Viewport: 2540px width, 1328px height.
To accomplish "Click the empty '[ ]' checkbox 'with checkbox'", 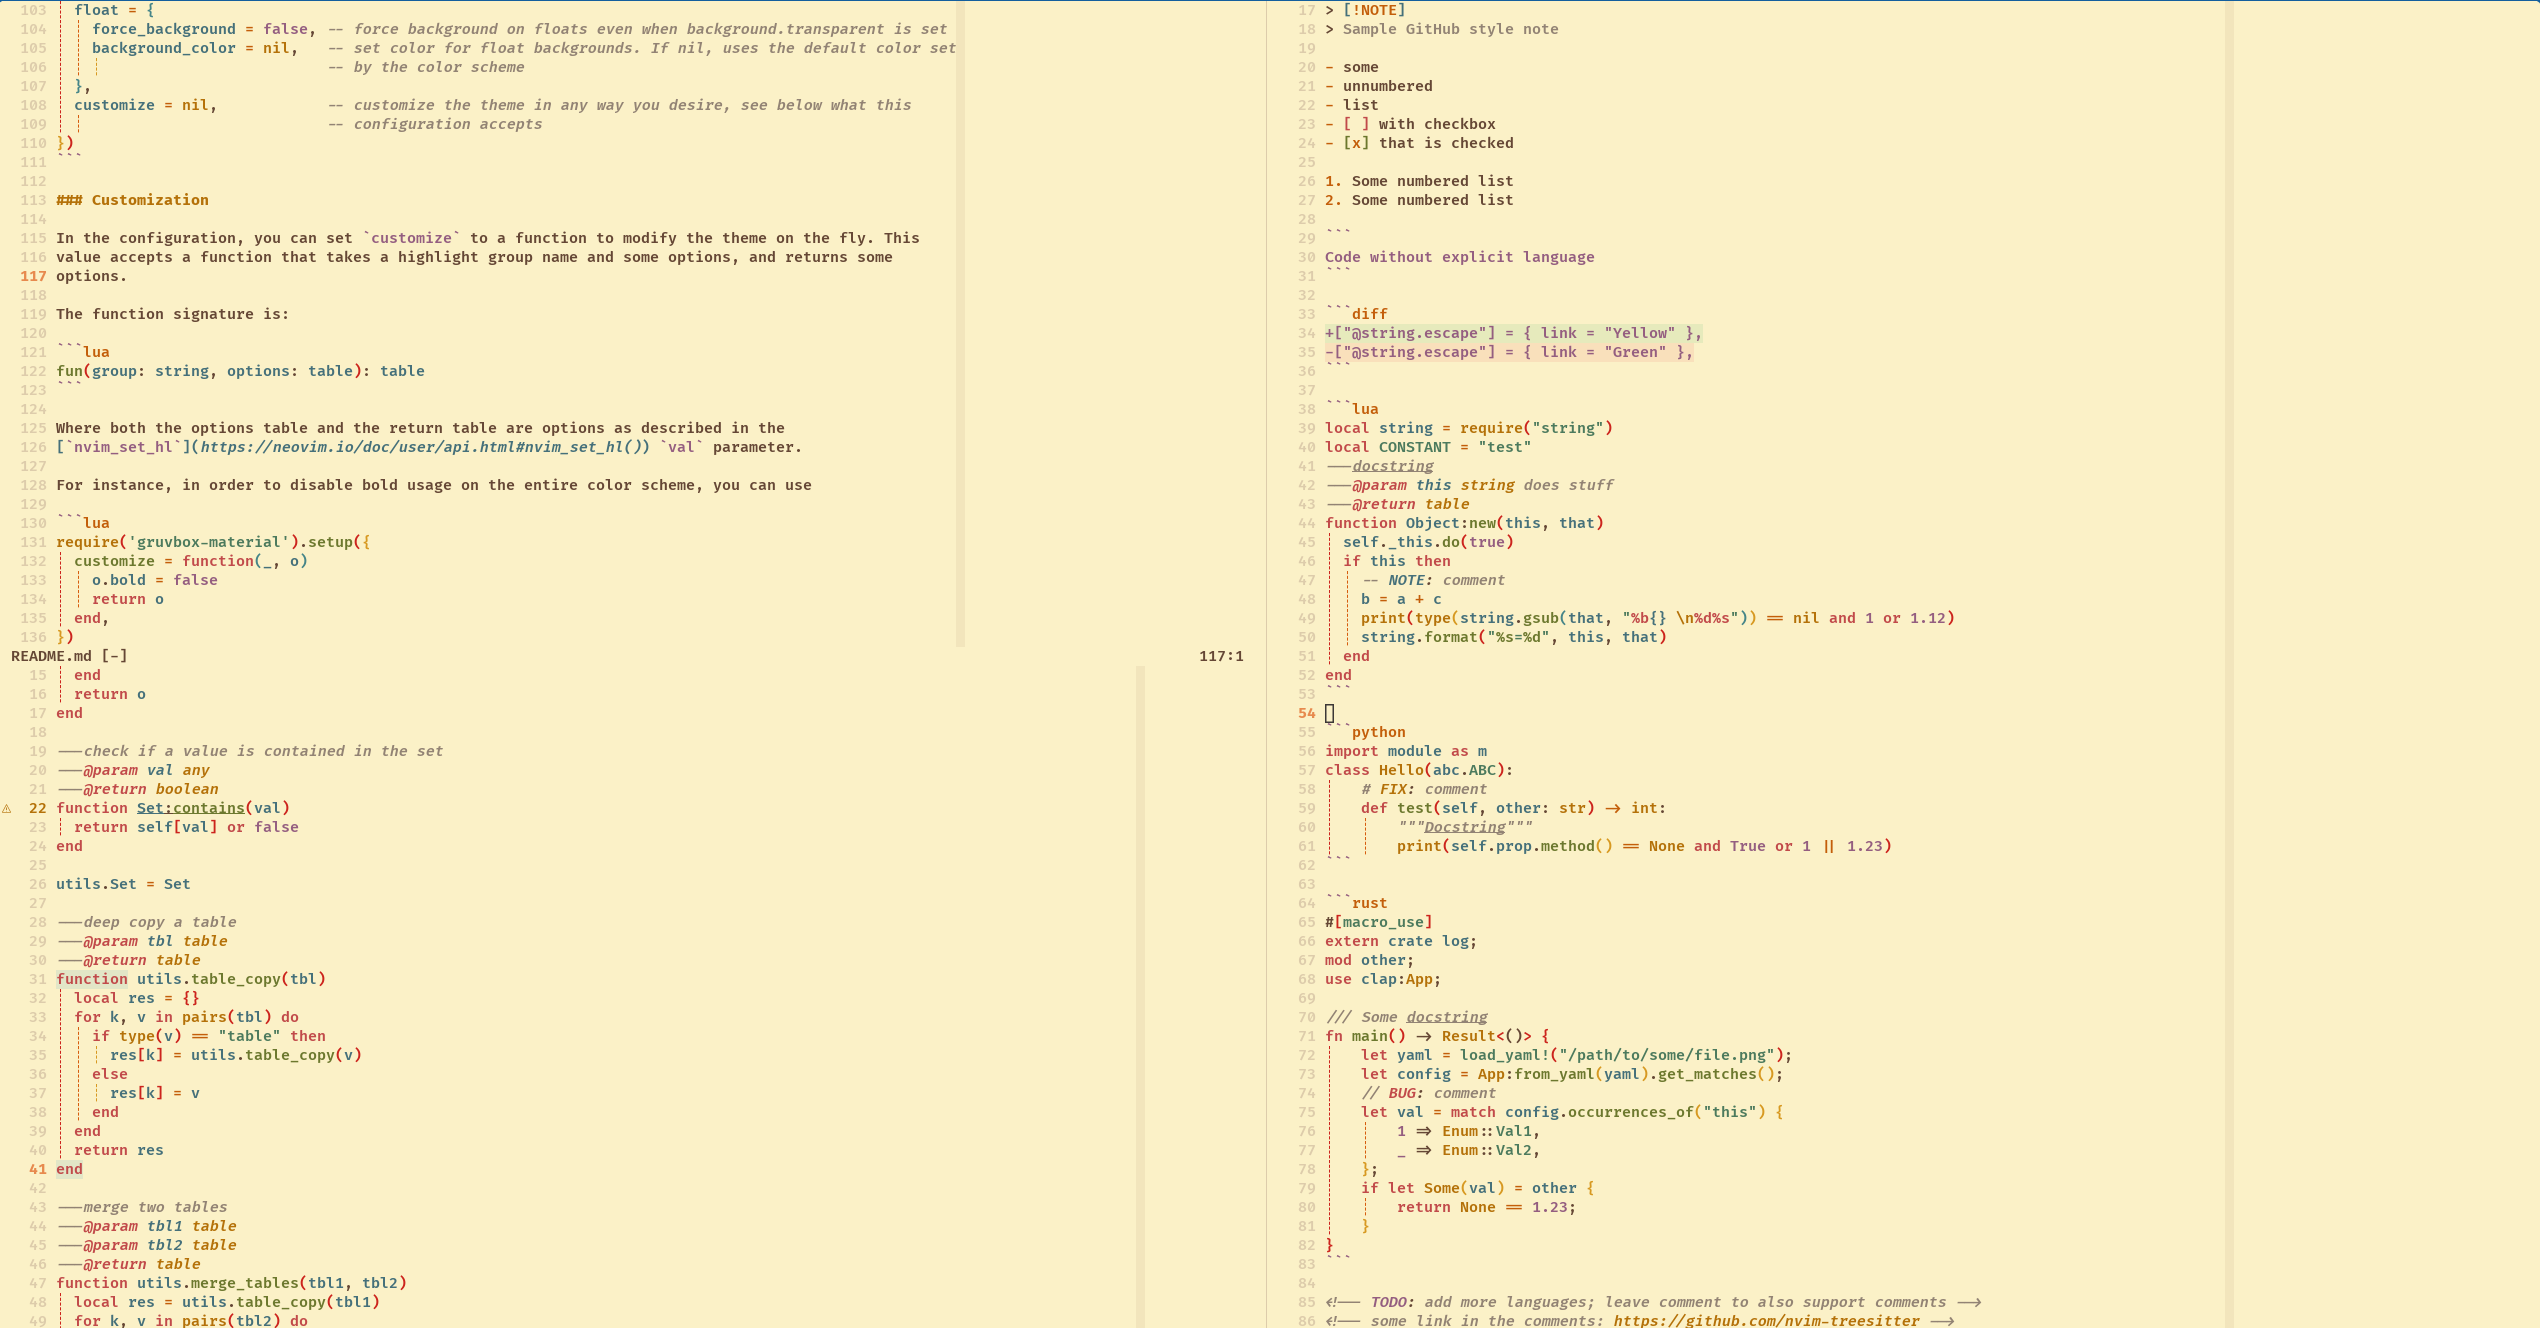I will (1356, 124).
